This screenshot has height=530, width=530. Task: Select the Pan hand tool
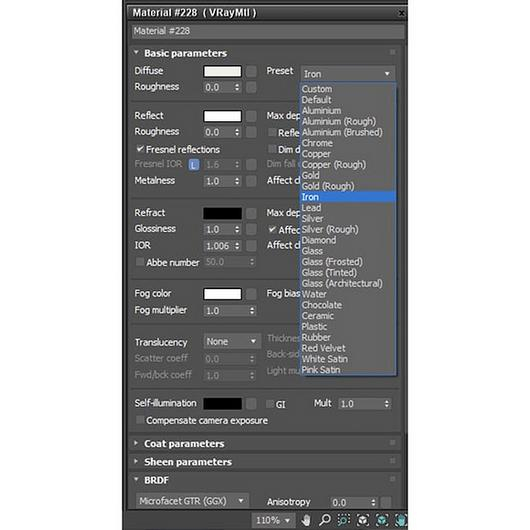tap(306, 520)
